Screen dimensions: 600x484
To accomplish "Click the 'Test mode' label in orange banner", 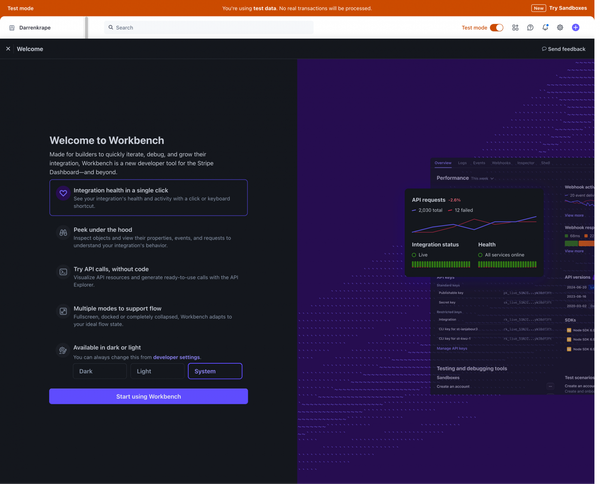I will point(20,8).
